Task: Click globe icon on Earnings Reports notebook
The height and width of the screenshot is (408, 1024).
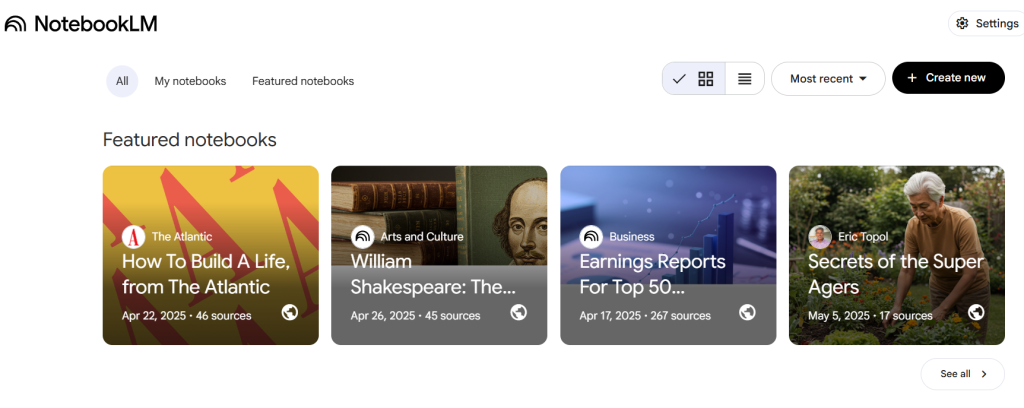Action: point(747,312)
